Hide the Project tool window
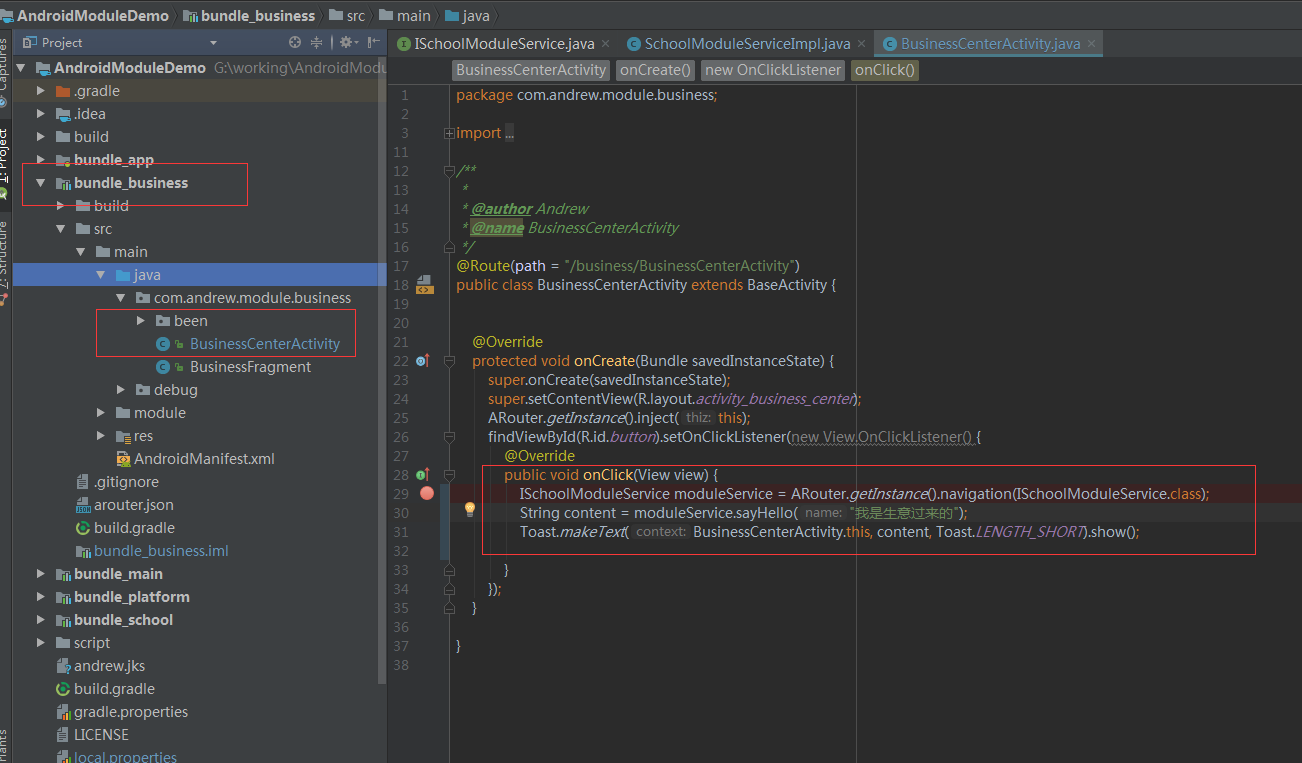 tap(373, 43)
